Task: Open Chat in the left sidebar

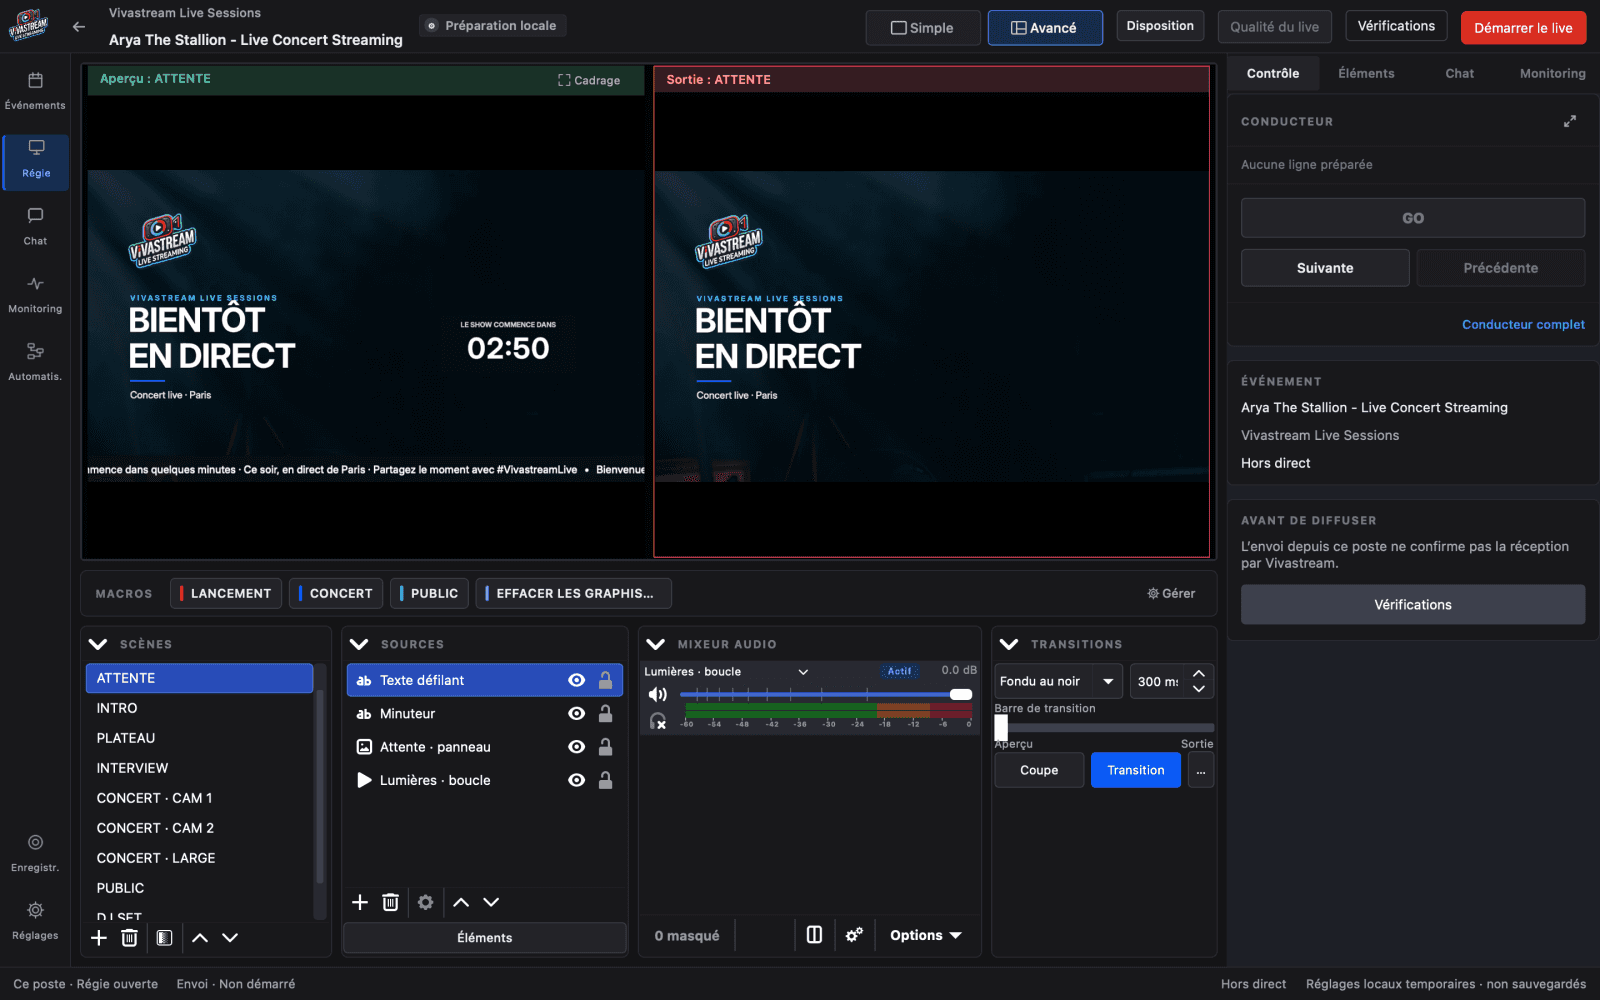Action: (35, 227)
